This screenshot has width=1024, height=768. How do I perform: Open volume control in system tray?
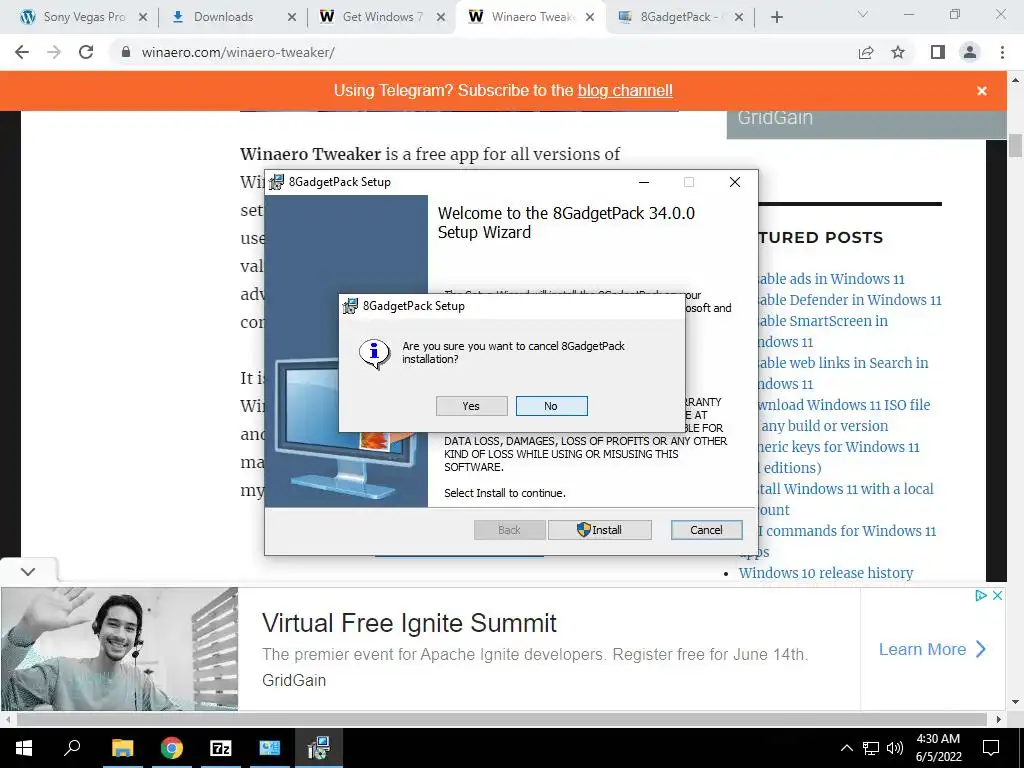[x=895, y=748]
